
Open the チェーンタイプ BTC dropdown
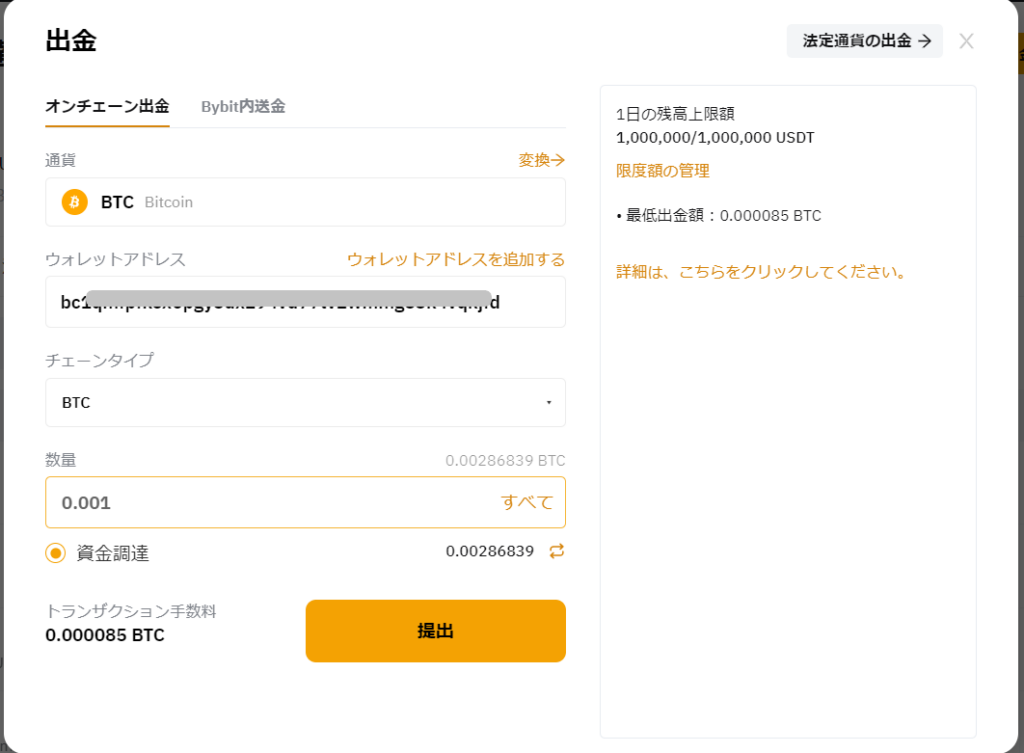coord(305,402)
